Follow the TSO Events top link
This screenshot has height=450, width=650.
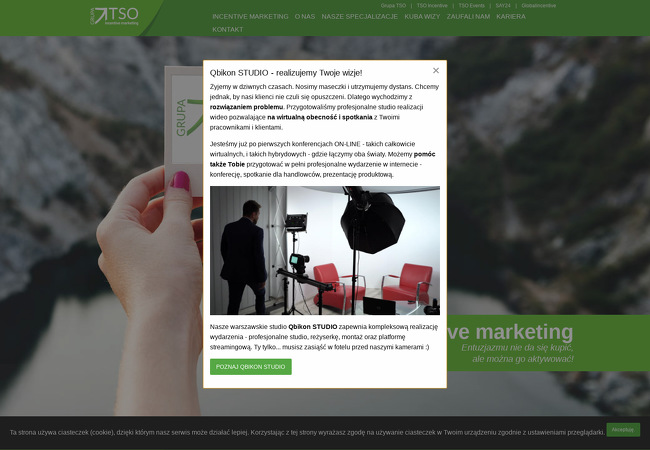pyautogui.click(x=471, y=6)
